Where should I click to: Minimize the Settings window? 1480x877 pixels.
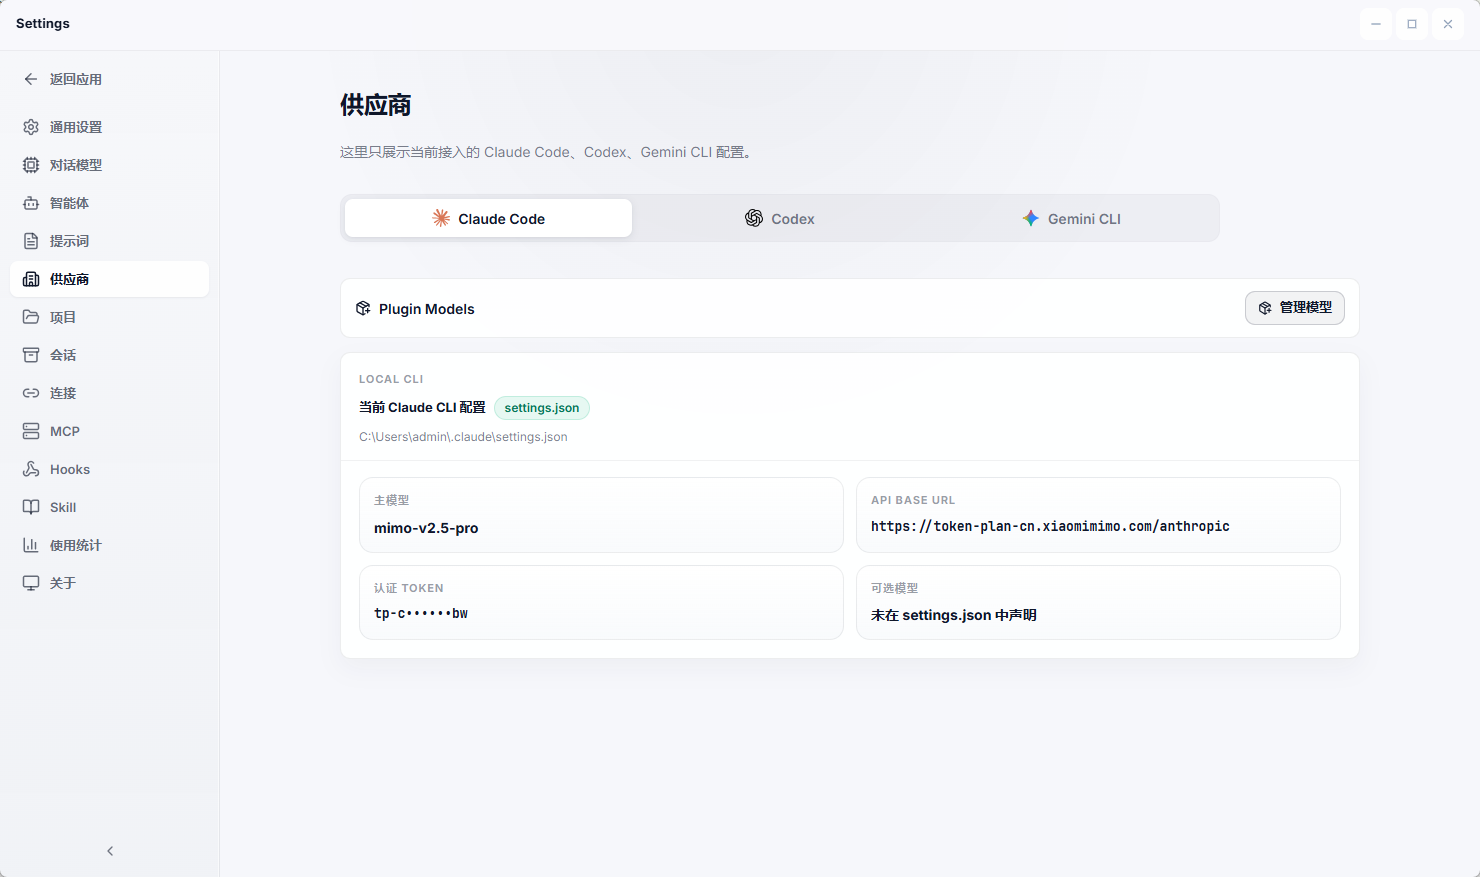1376,24
